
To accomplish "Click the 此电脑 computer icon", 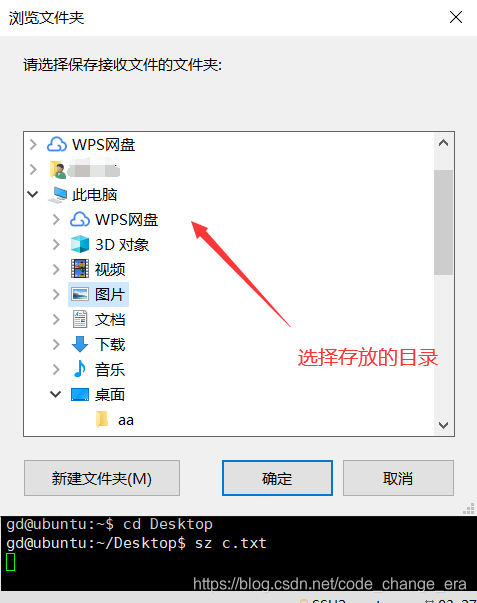I will point(58,195).
